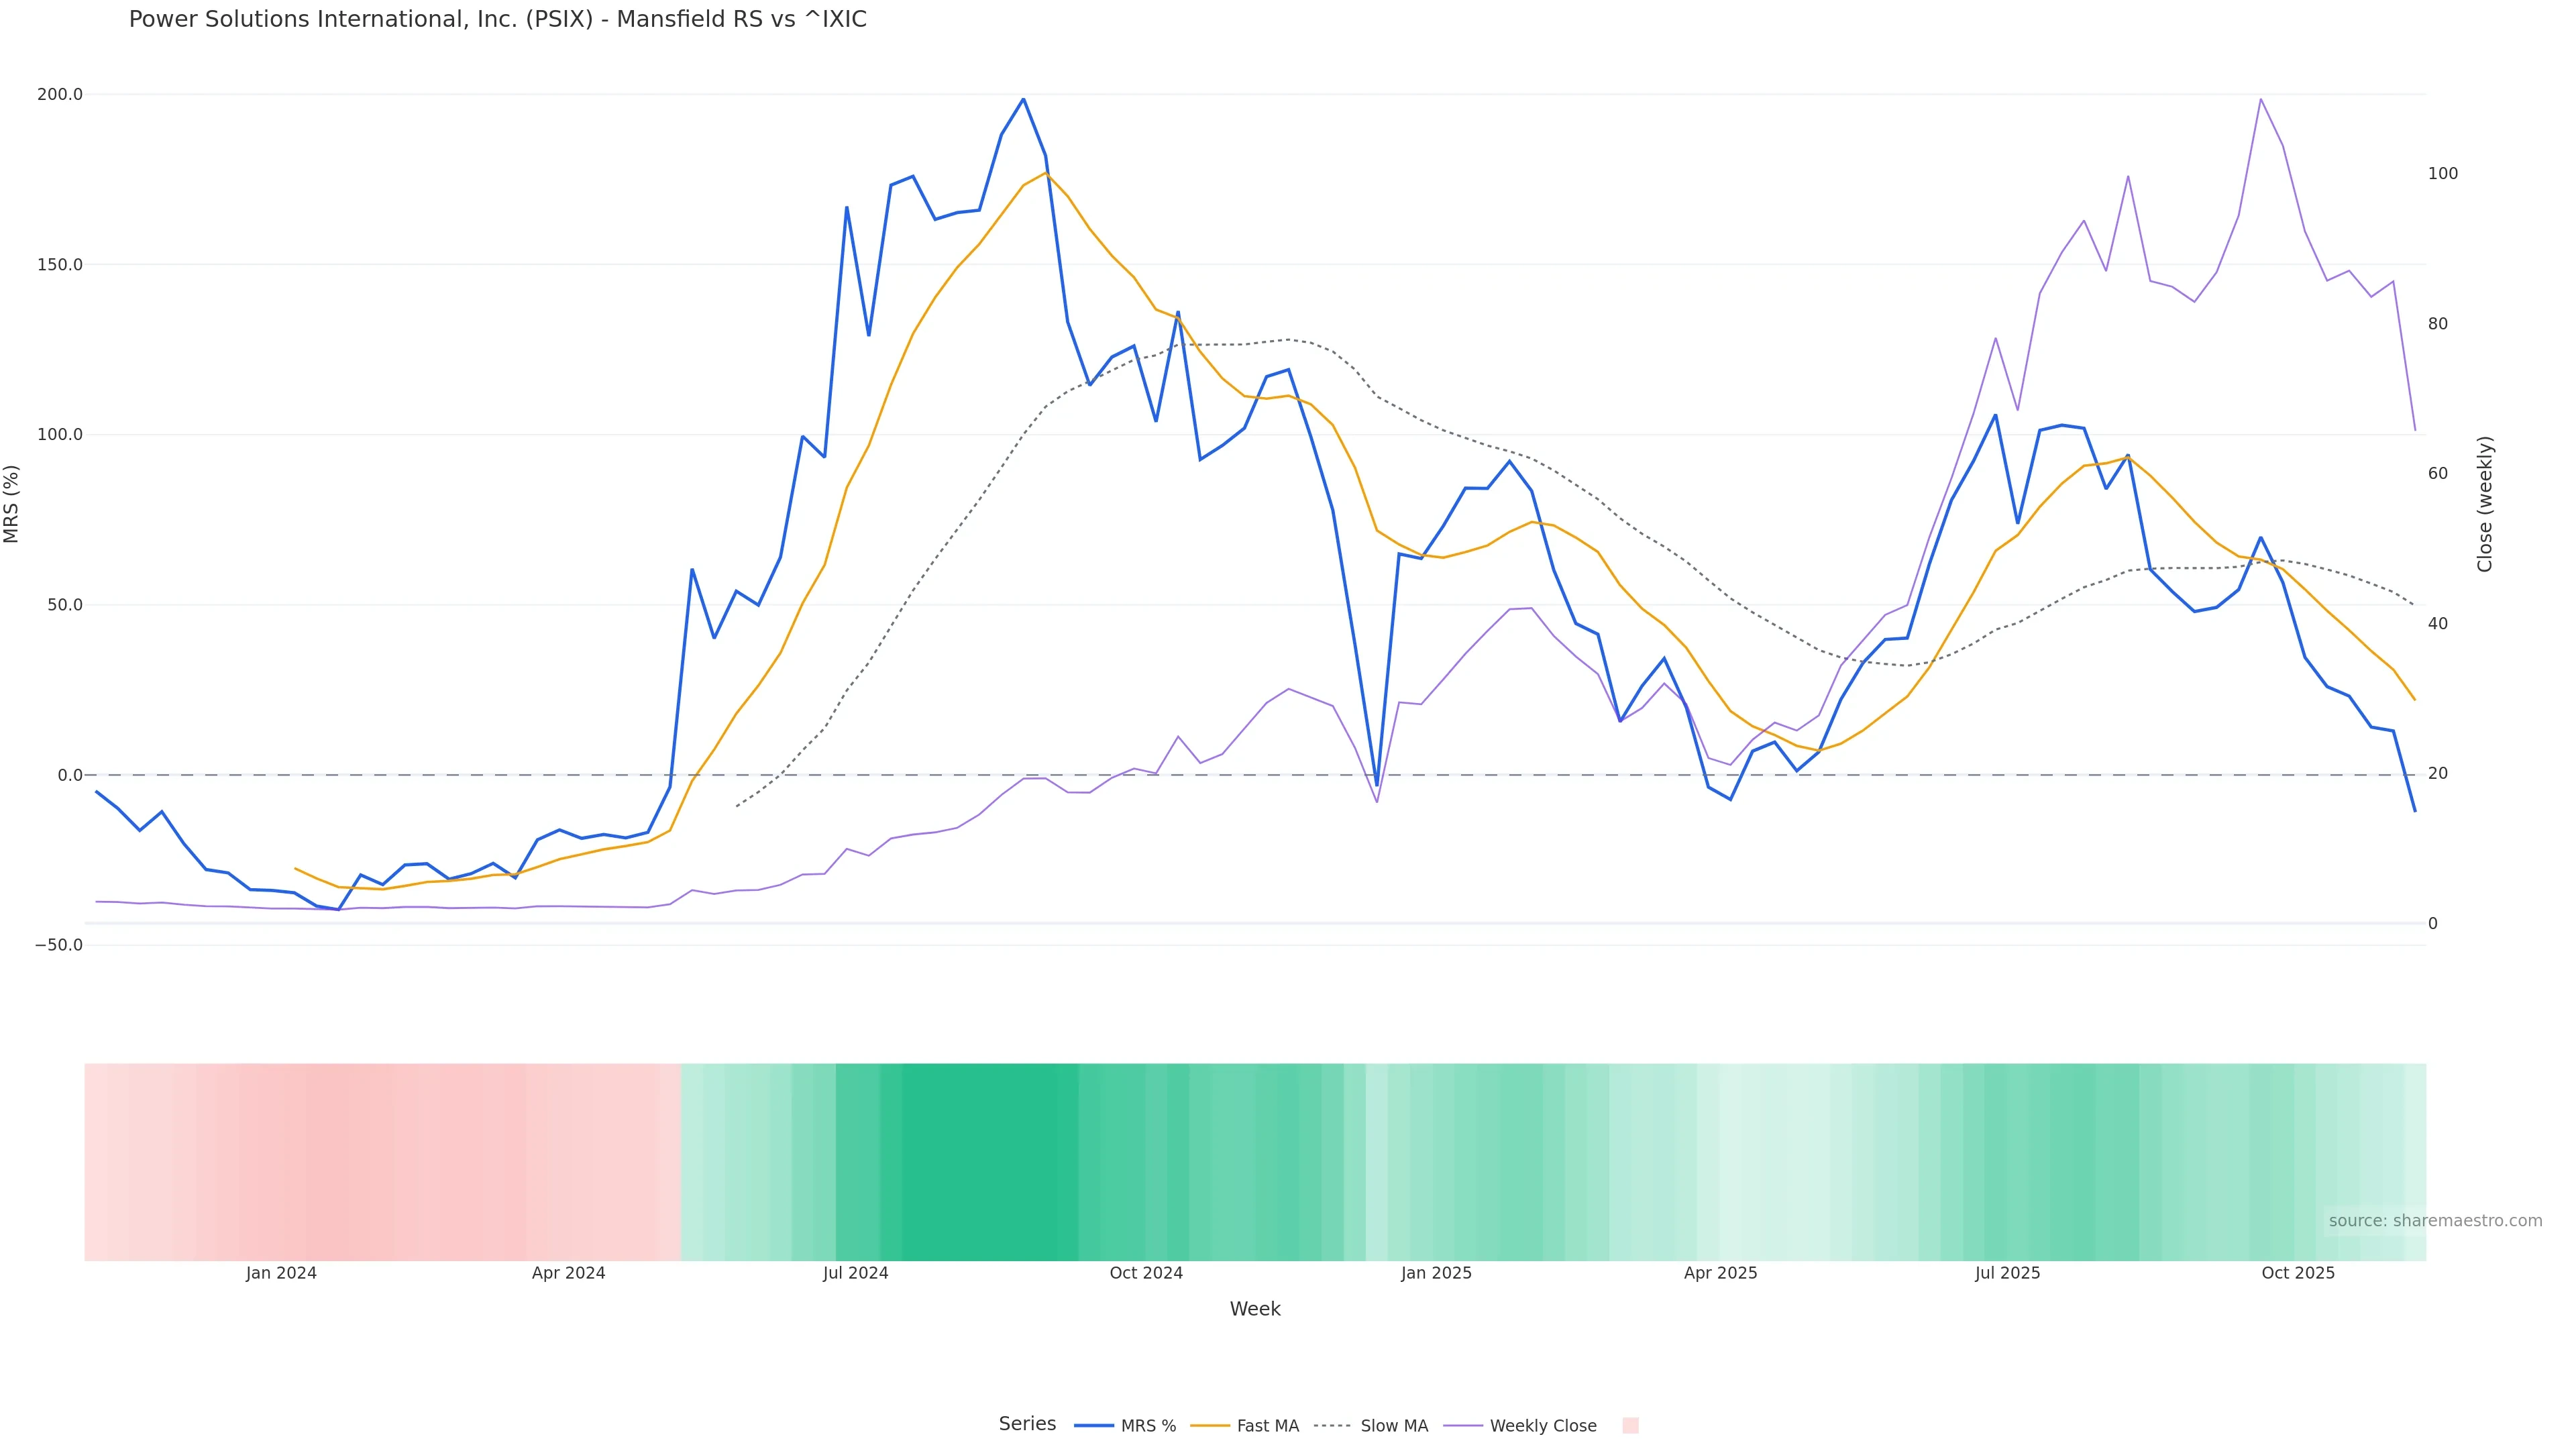This screenshot has height=1449, width=2576.
Task: Click the 200.0 MRS axis tick
Action: [59, 94]
